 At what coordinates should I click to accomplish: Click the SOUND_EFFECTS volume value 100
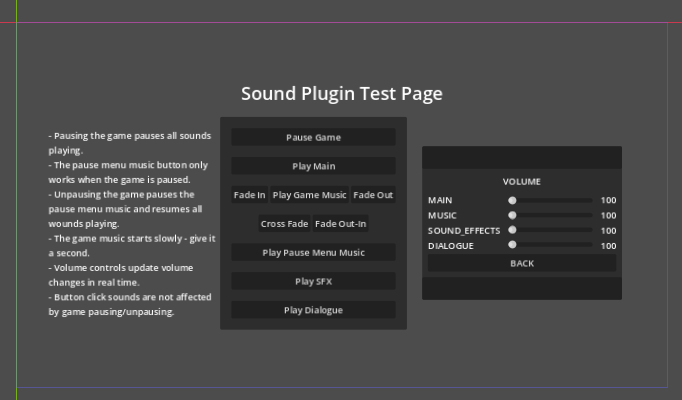[608, 230]
